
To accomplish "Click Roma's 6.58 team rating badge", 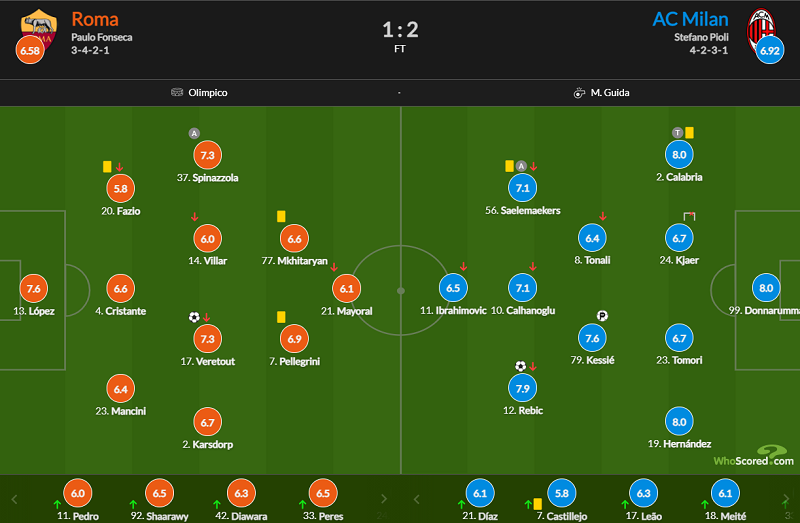I will 30,50.
